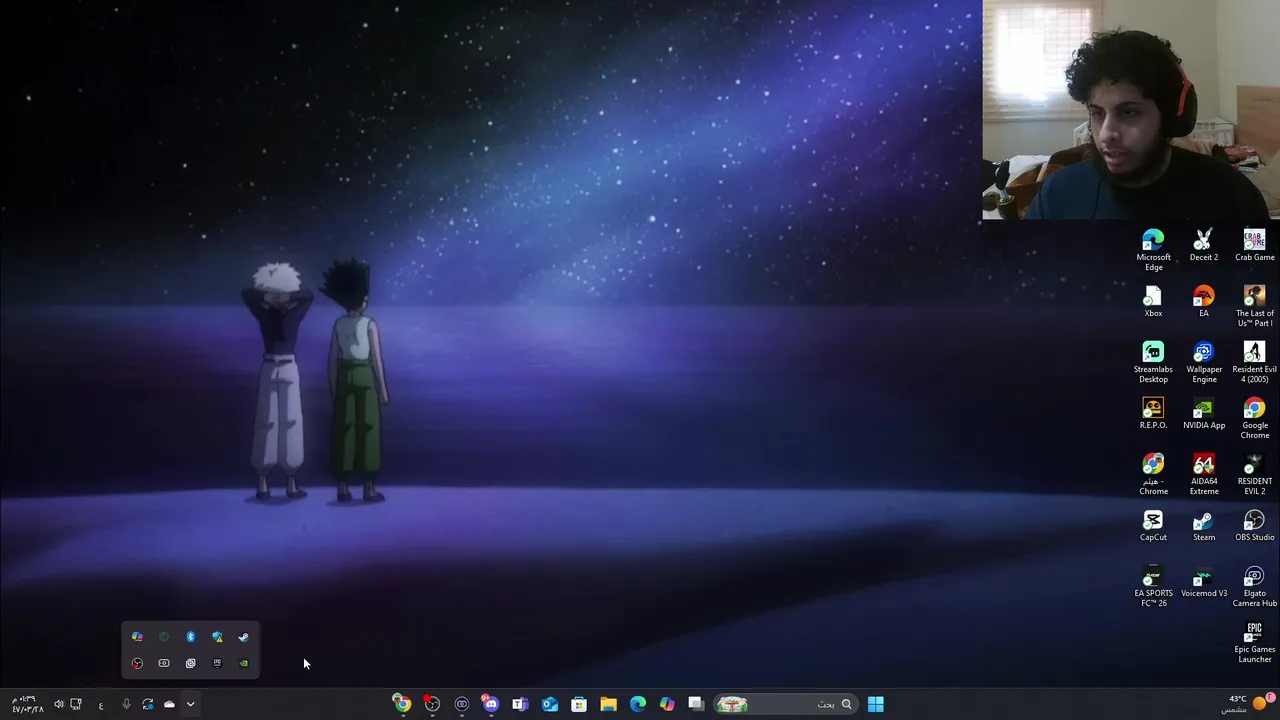Select the RESIDENT EVIL 2 desktop icon

[x=1254, y=474]
